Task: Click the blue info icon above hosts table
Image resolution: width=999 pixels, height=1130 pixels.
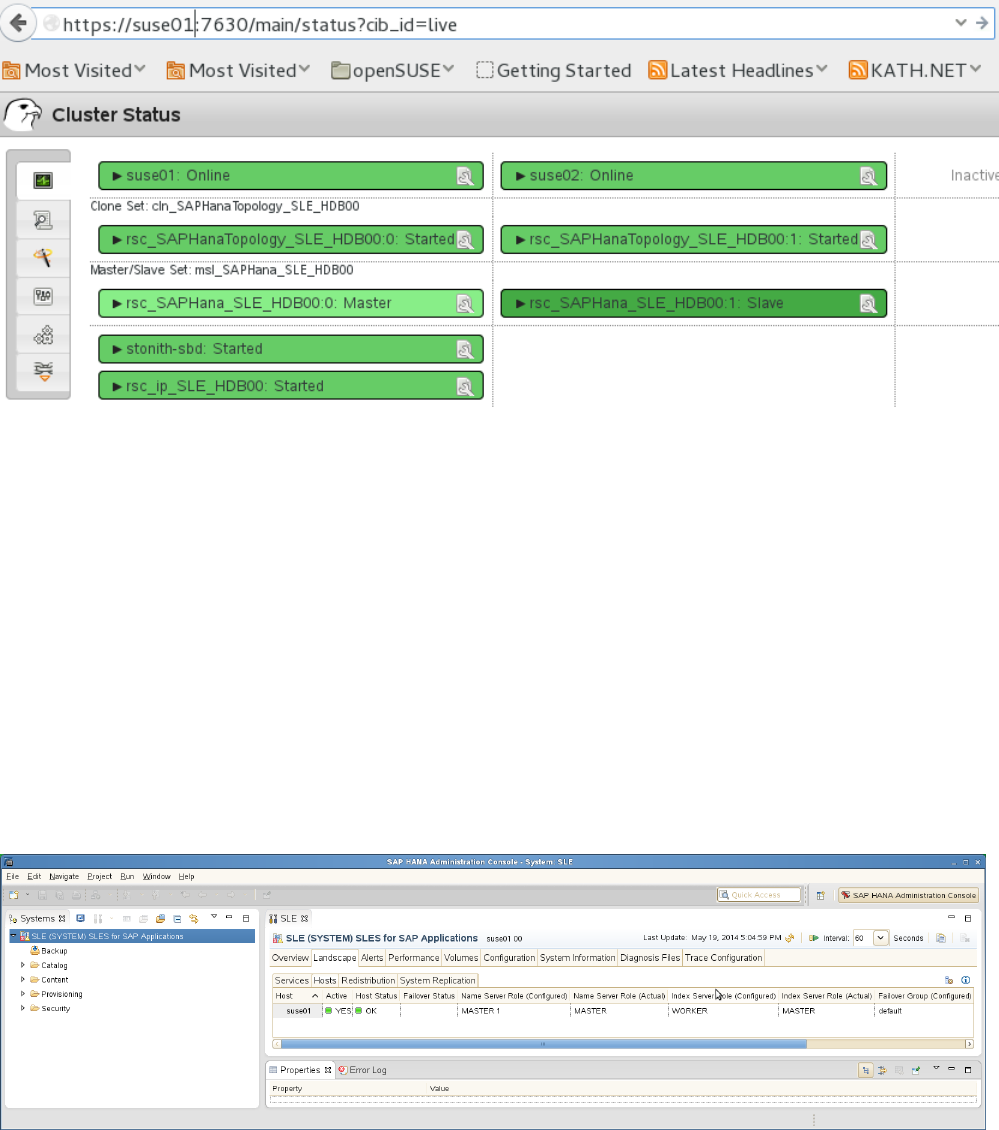Action: pyautogui.click(x=966, y=980)
